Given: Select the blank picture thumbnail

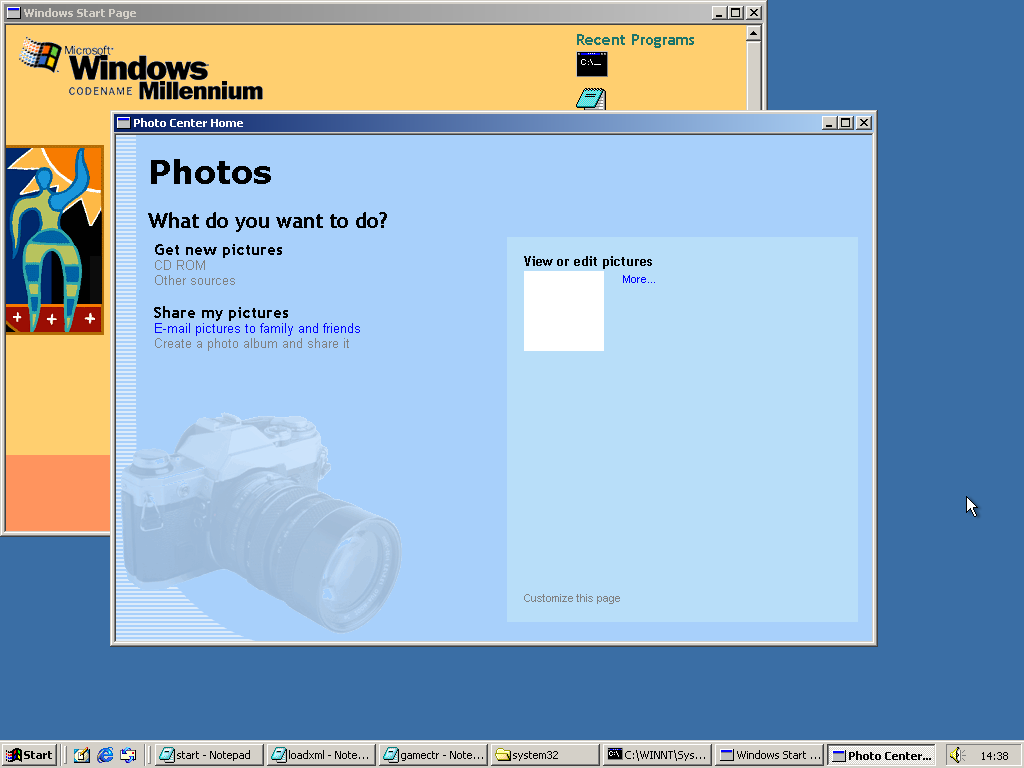Looking at the screenshot, I should (564, 311).
